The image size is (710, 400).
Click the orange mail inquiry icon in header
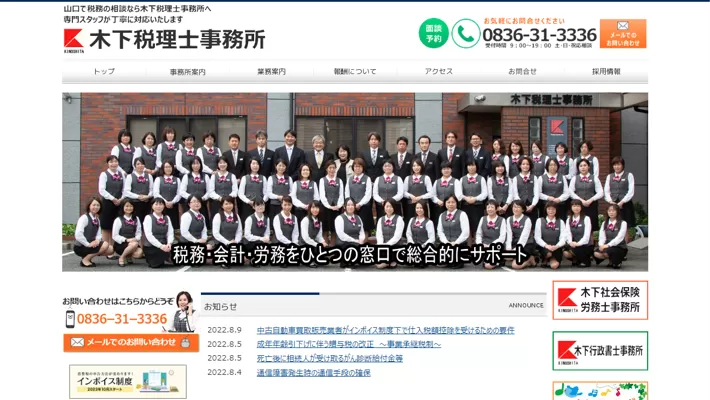pyautogui.click(x=623, y=33)
